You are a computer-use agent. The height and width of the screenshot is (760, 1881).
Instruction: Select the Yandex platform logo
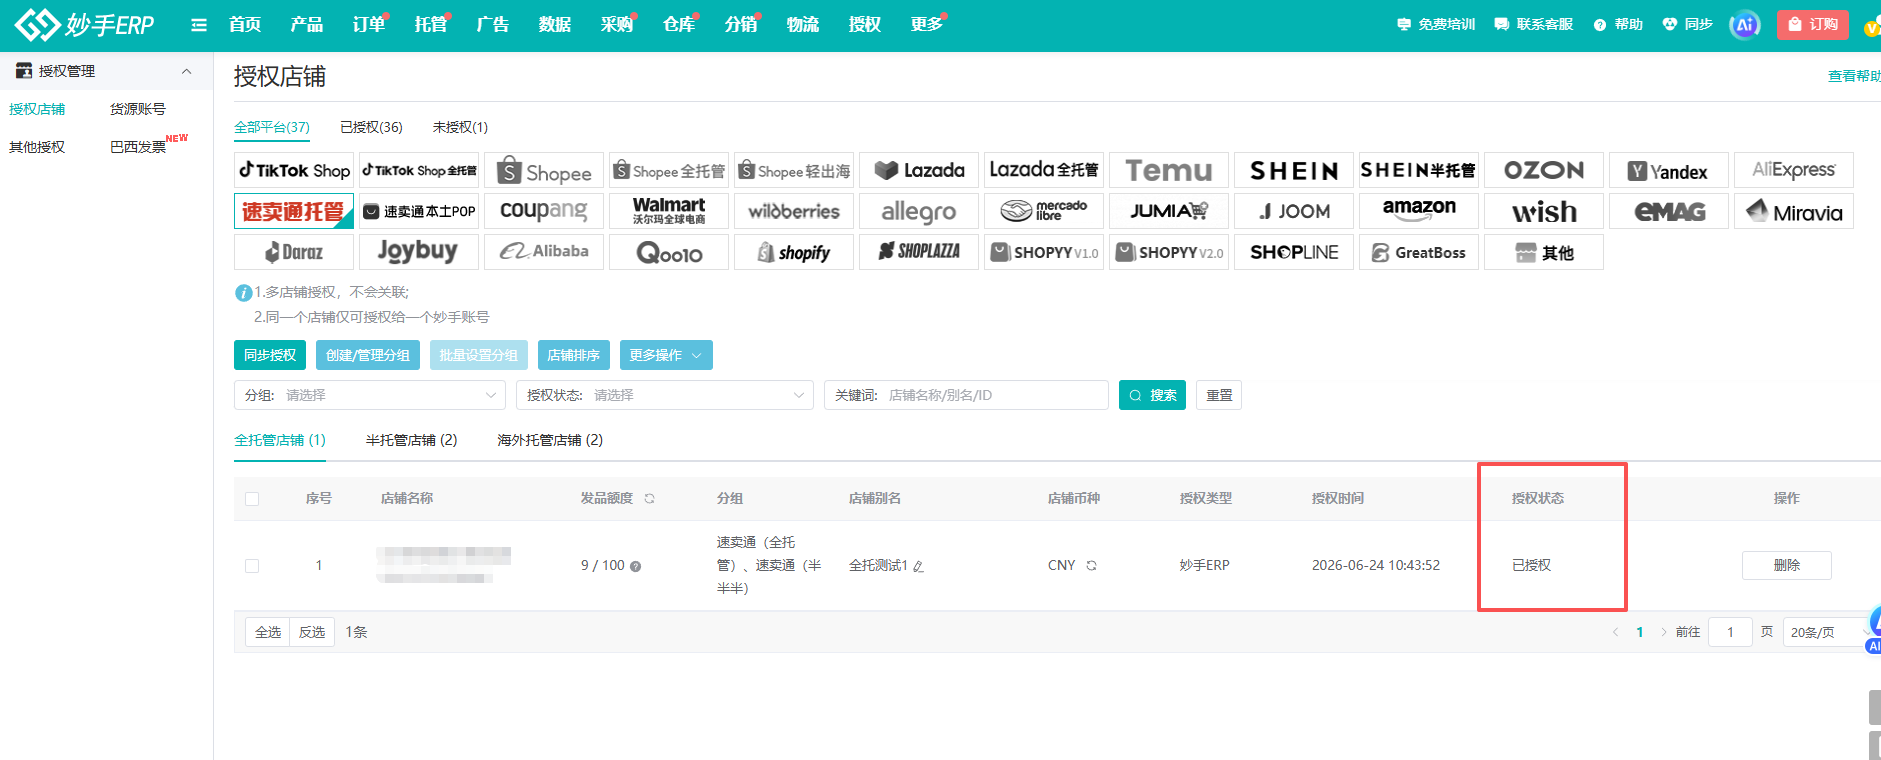point(1669,170)
